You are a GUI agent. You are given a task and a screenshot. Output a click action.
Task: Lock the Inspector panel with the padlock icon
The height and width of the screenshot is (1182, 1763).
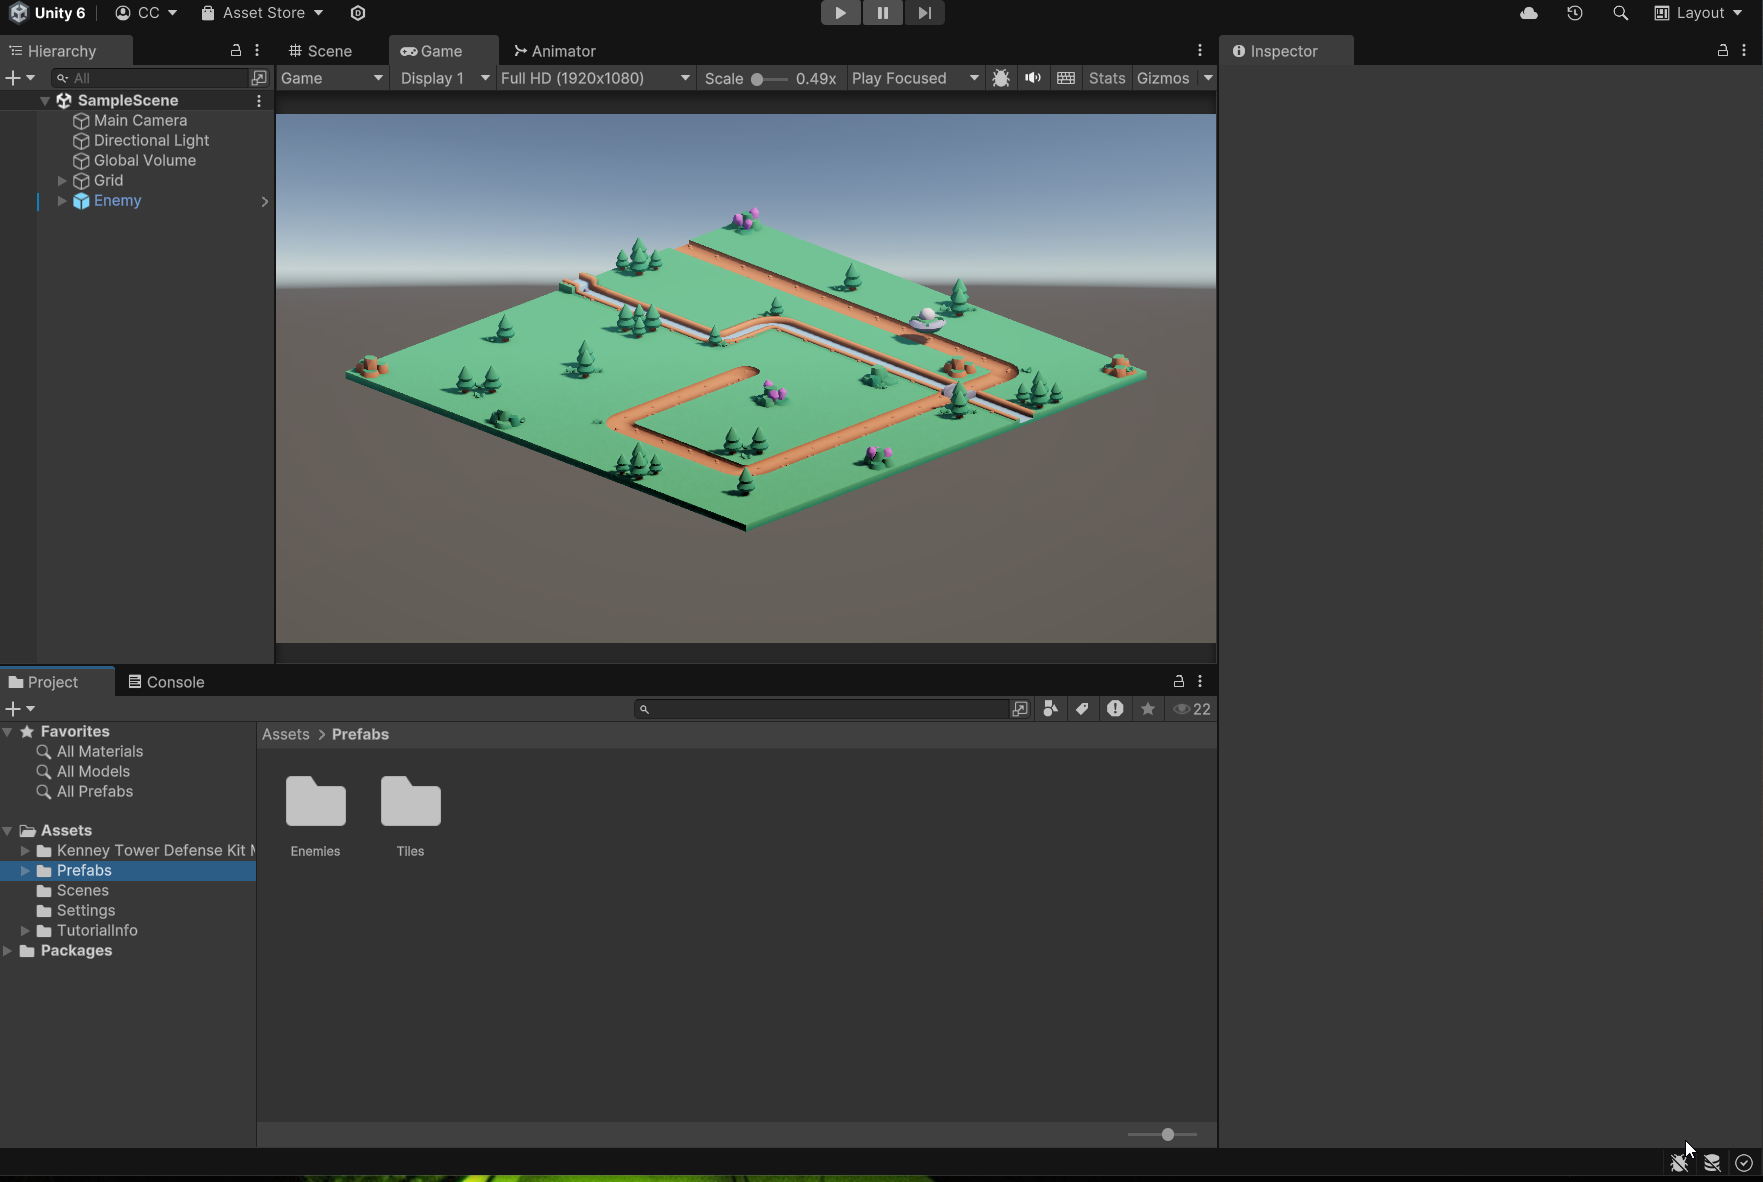pos(1722,50)
